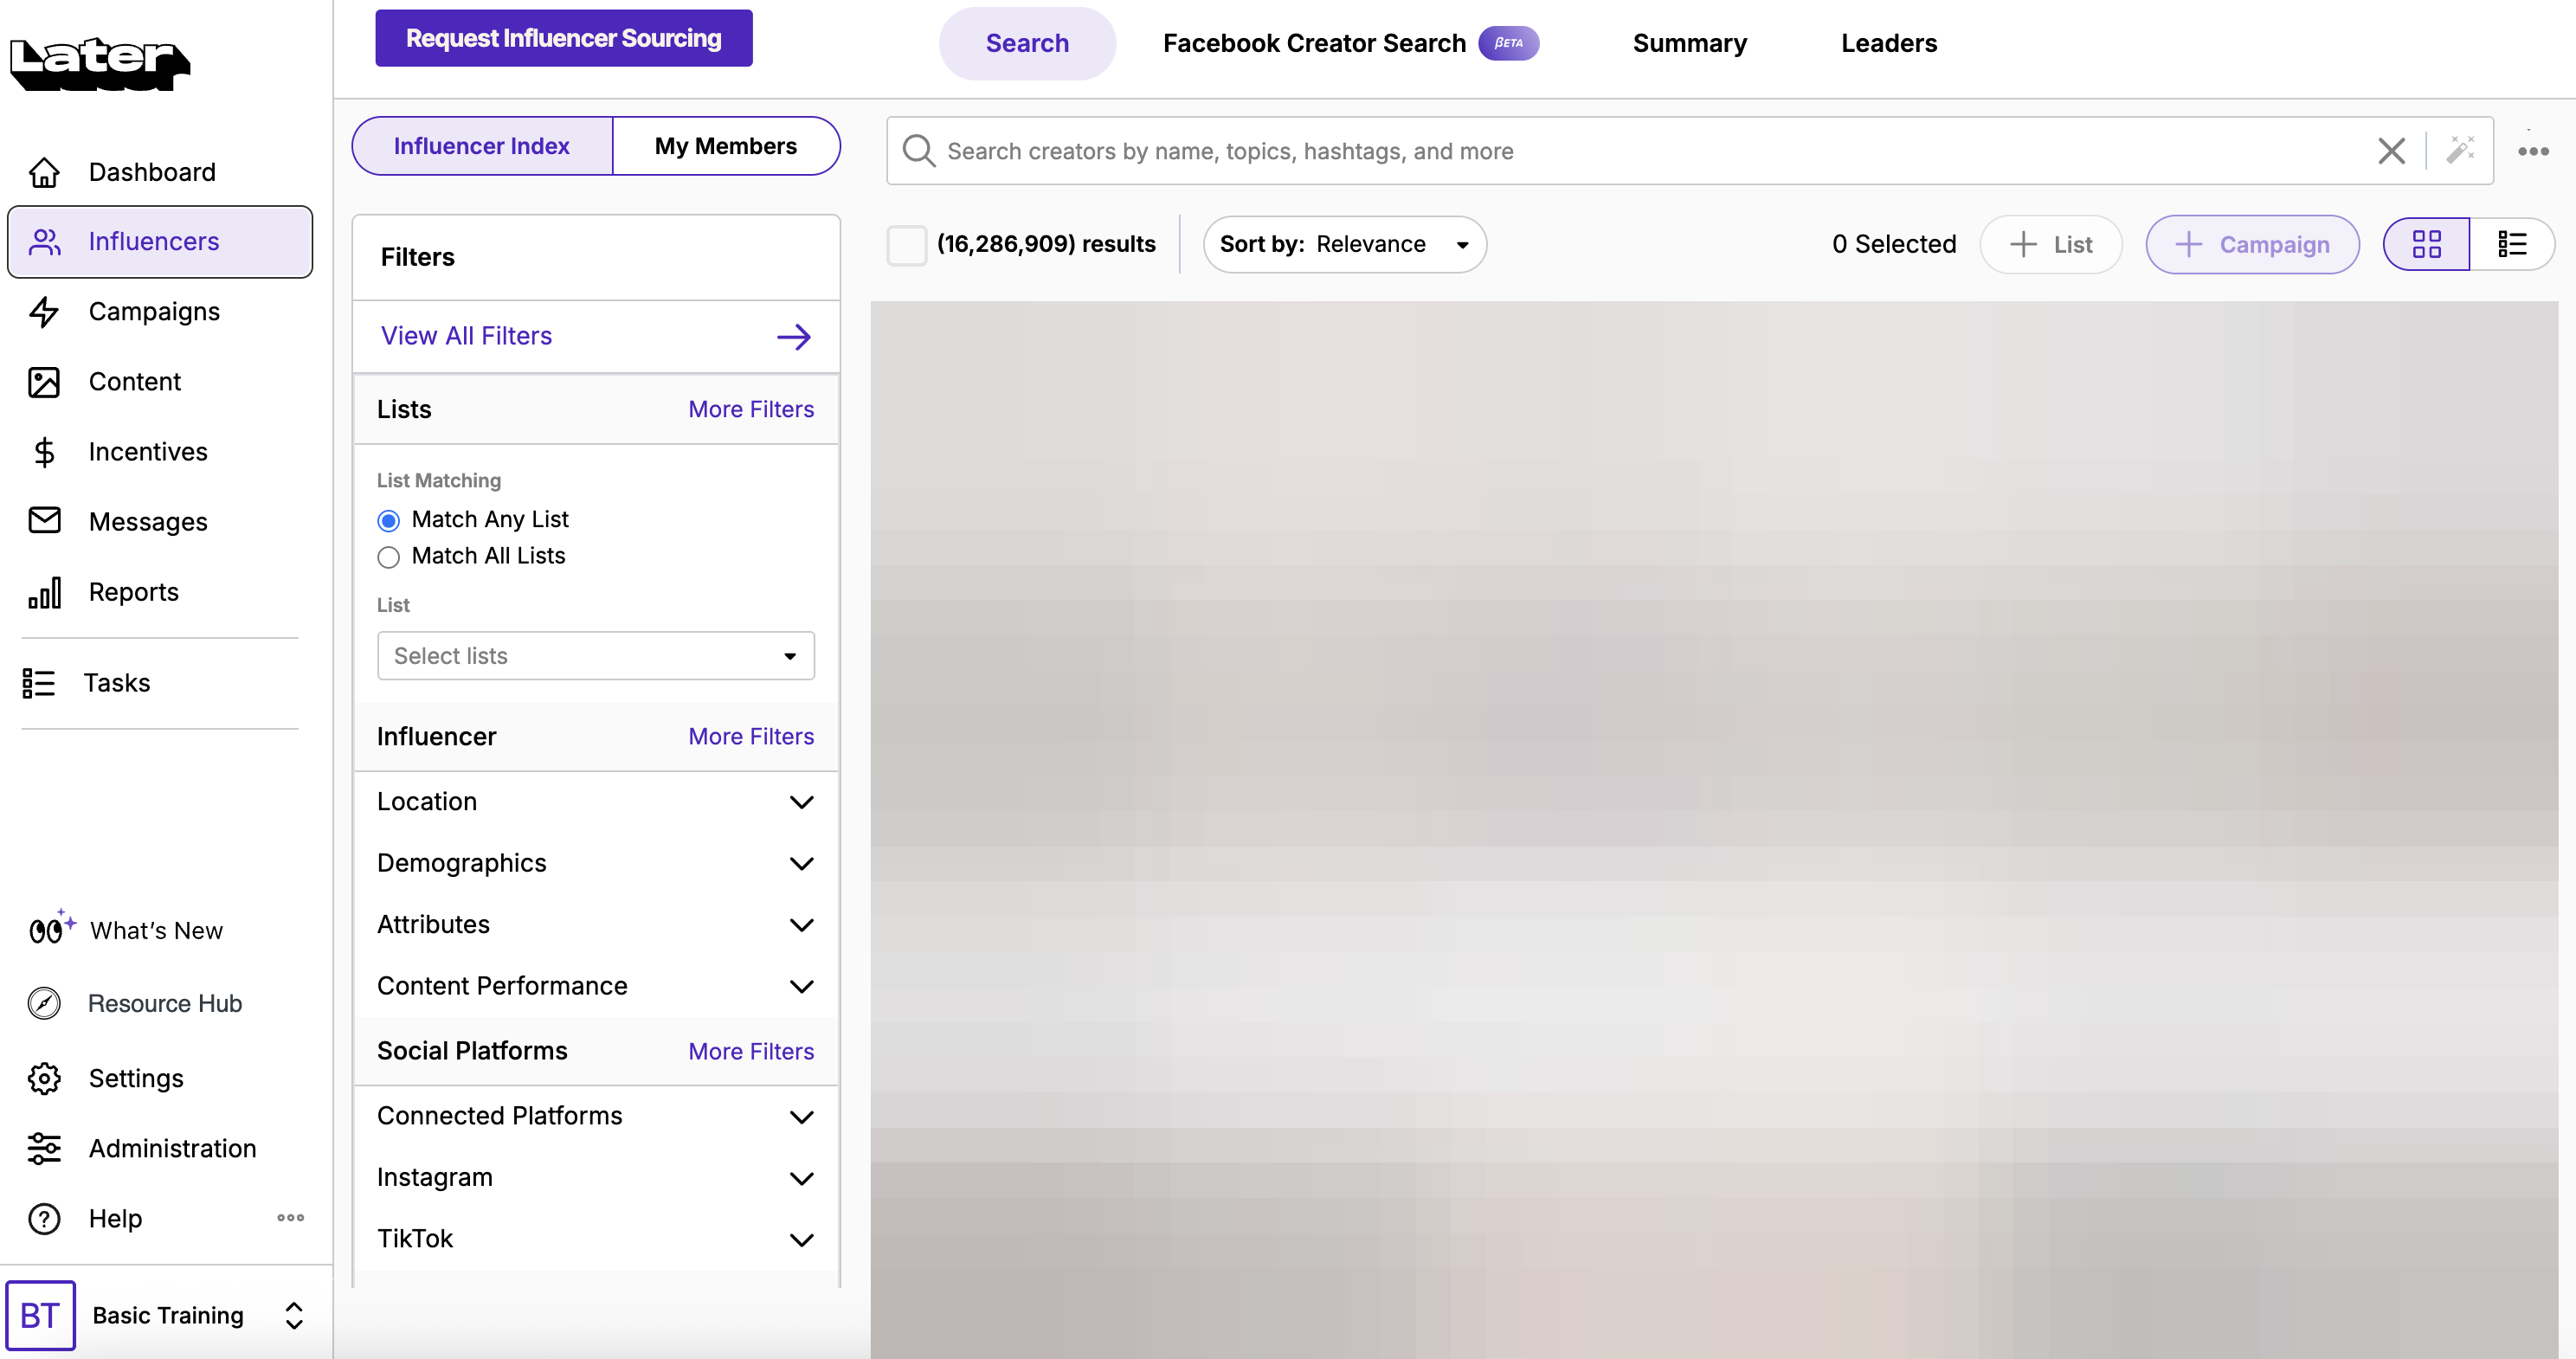Click the Help question mark icon
Screen dimensions: 2576x1359
click(x=44, y=1218)
